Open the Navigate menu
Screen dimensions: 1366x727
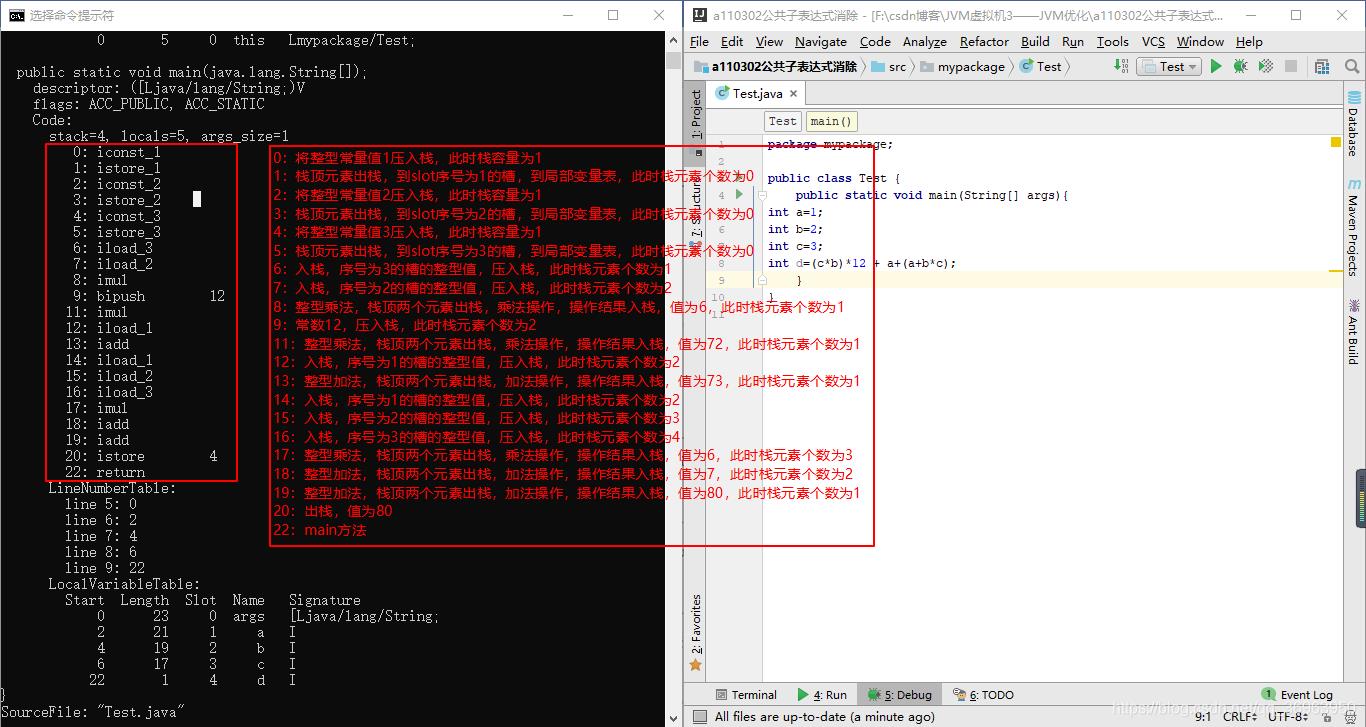pyautogui.click(x=821, y=41)
